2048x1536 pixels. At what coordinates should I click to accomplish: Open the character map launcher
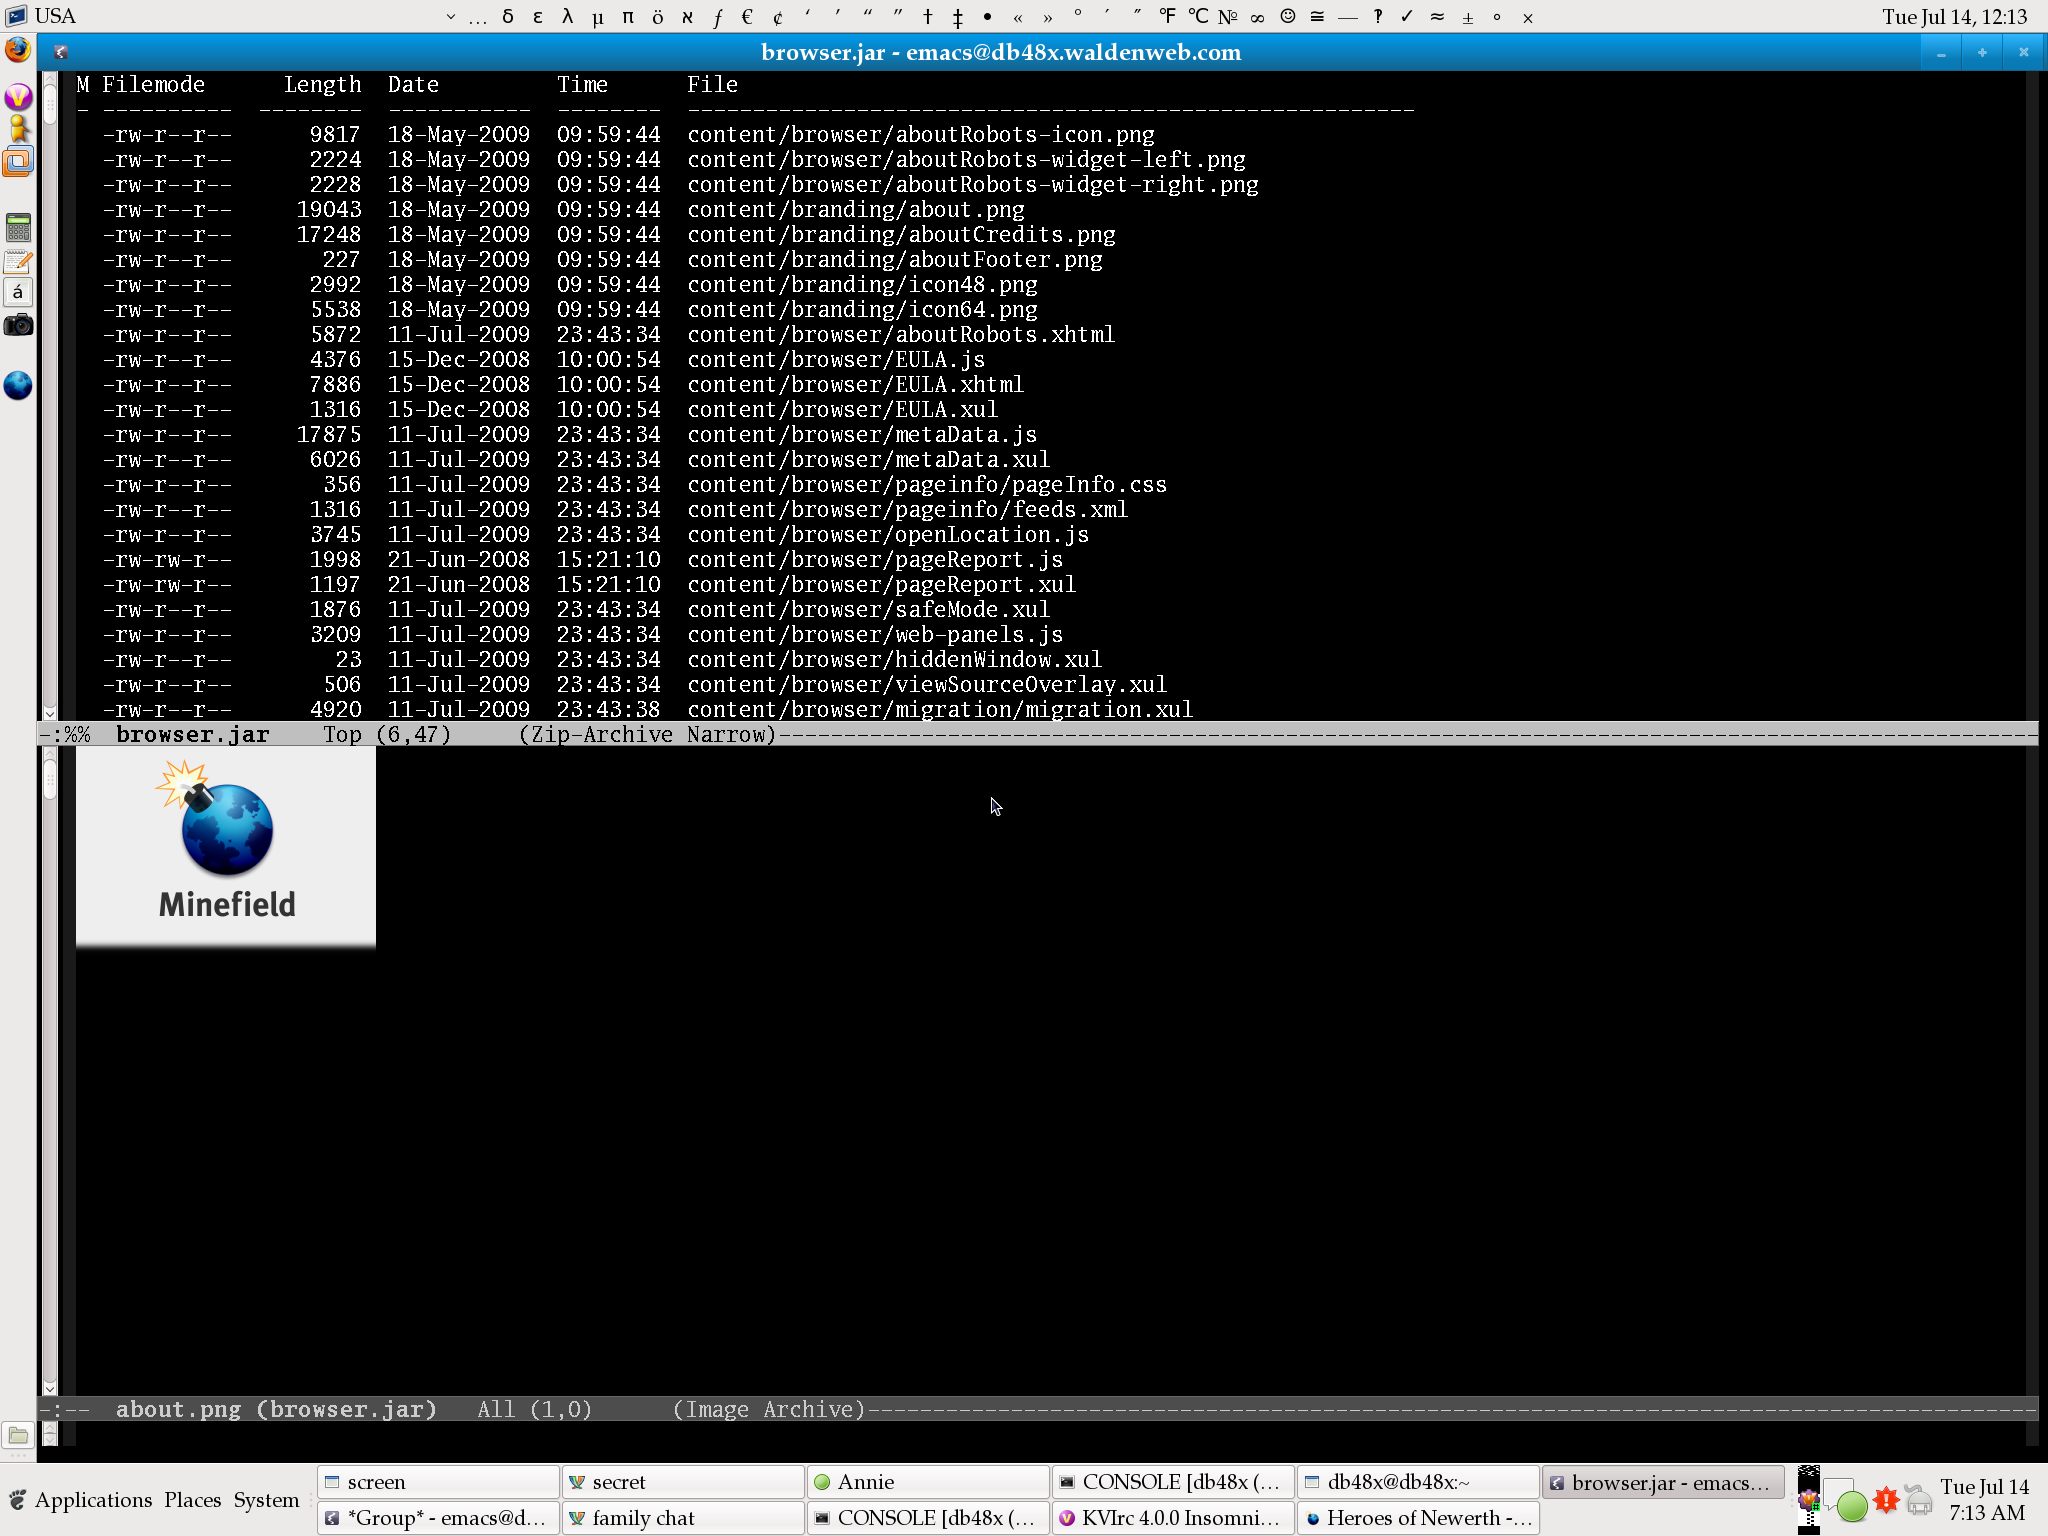coord(18,292)
